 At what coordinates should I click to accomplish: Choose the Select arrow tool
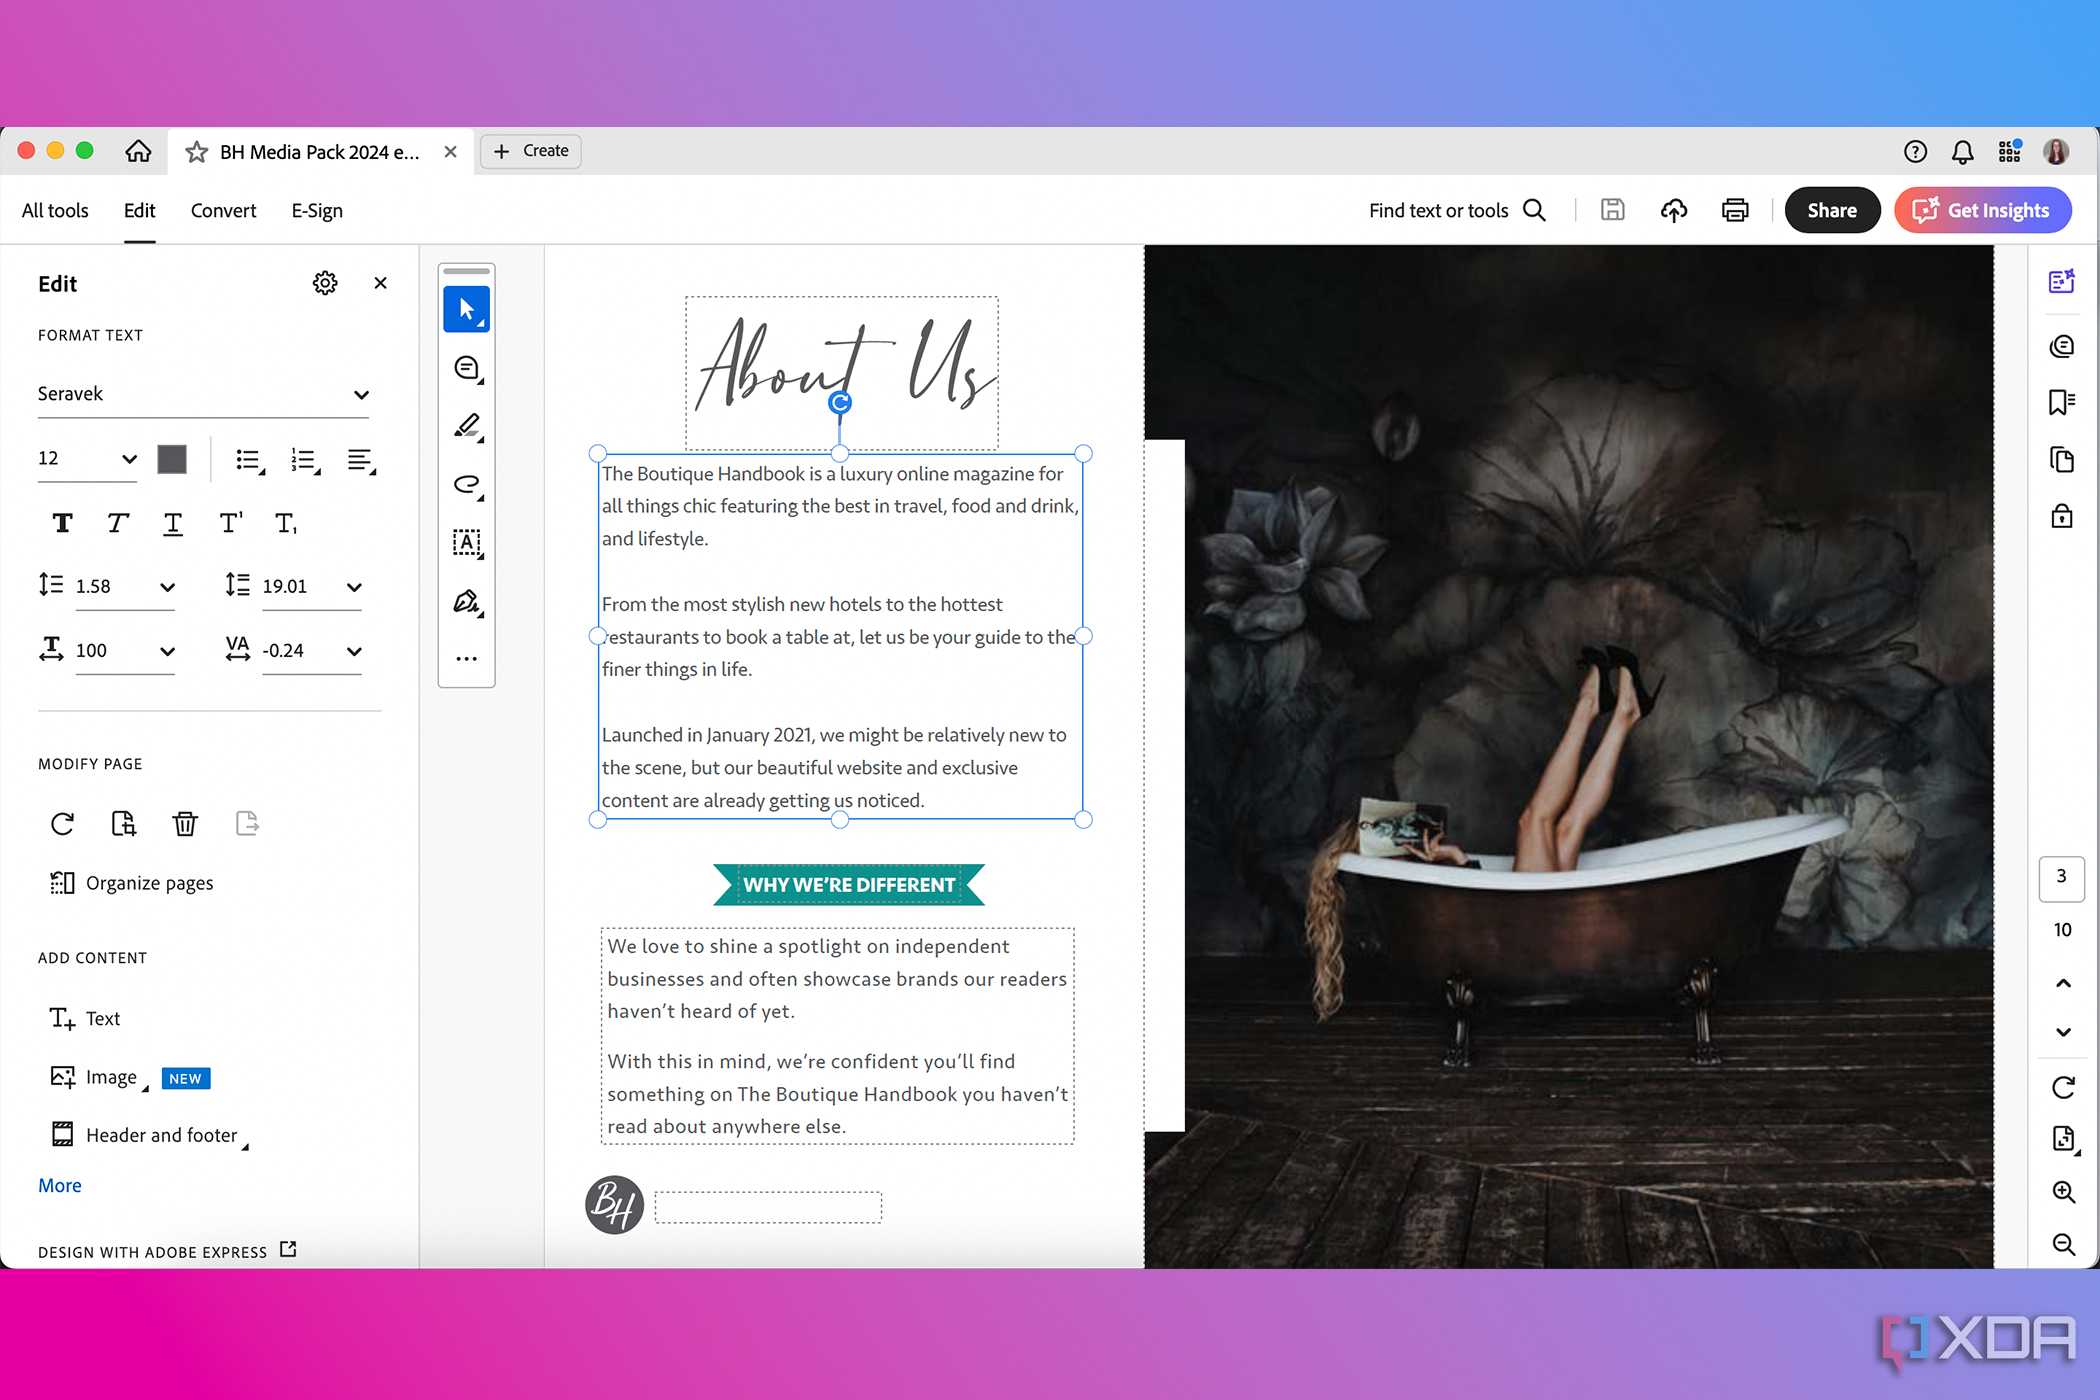[466, 309]
